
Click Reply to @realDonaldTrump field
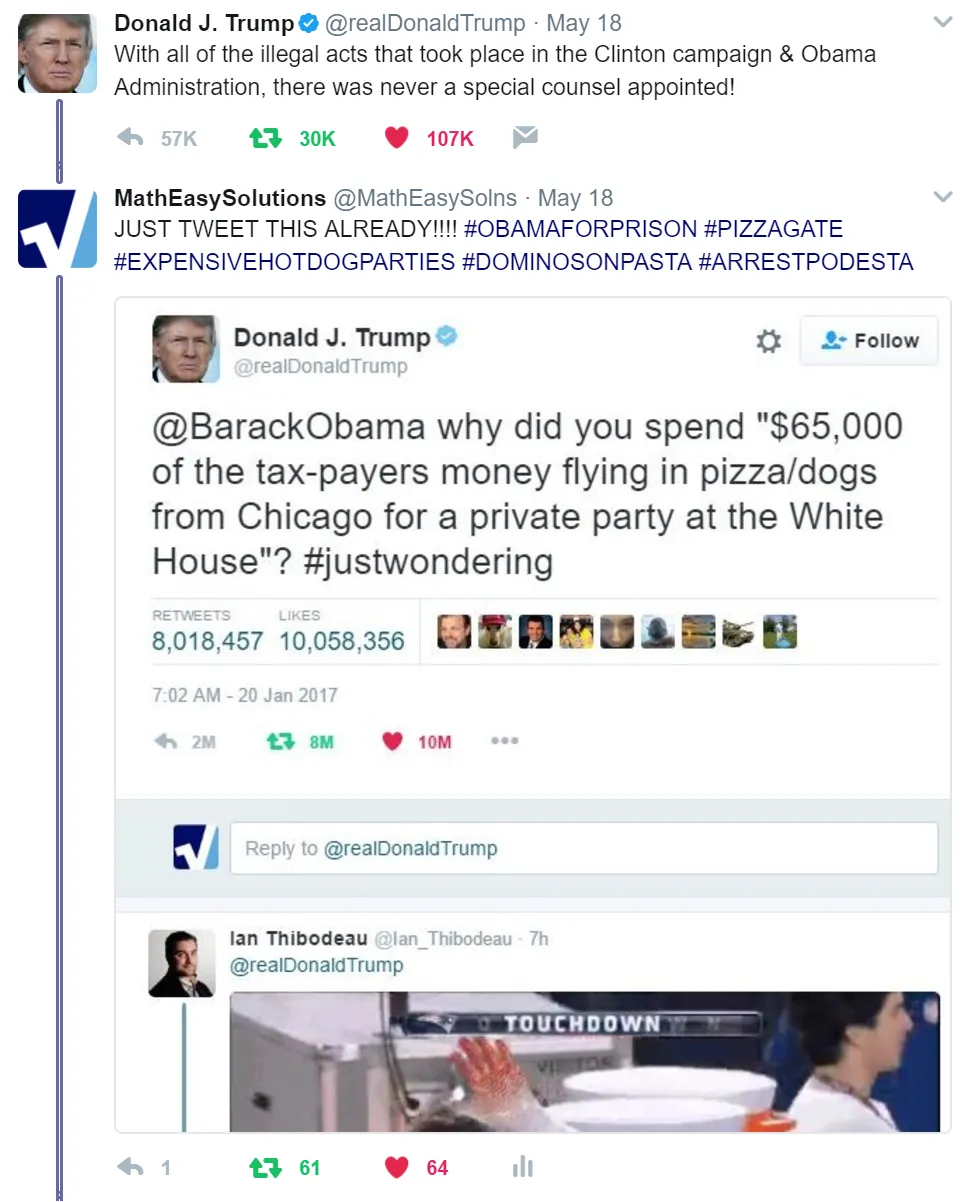click(584, 848)
